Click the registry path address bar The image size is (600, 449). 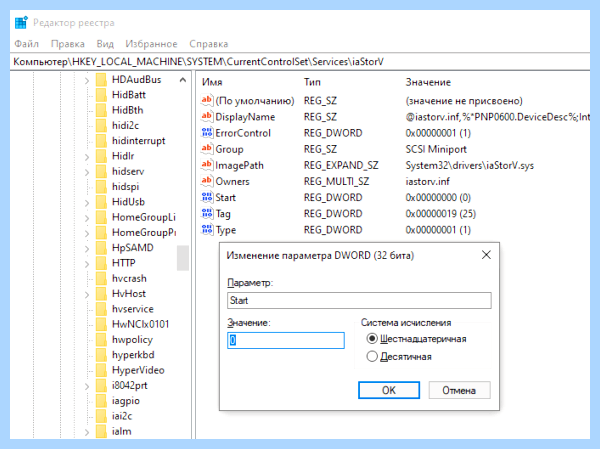click(300, 62)
